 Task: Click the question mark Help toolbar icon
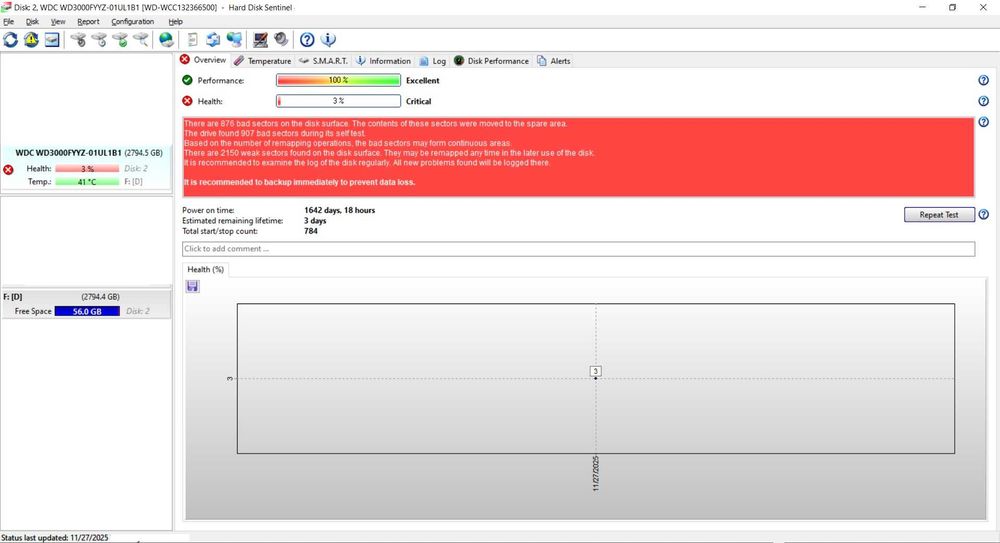click(x=307, y=40)
